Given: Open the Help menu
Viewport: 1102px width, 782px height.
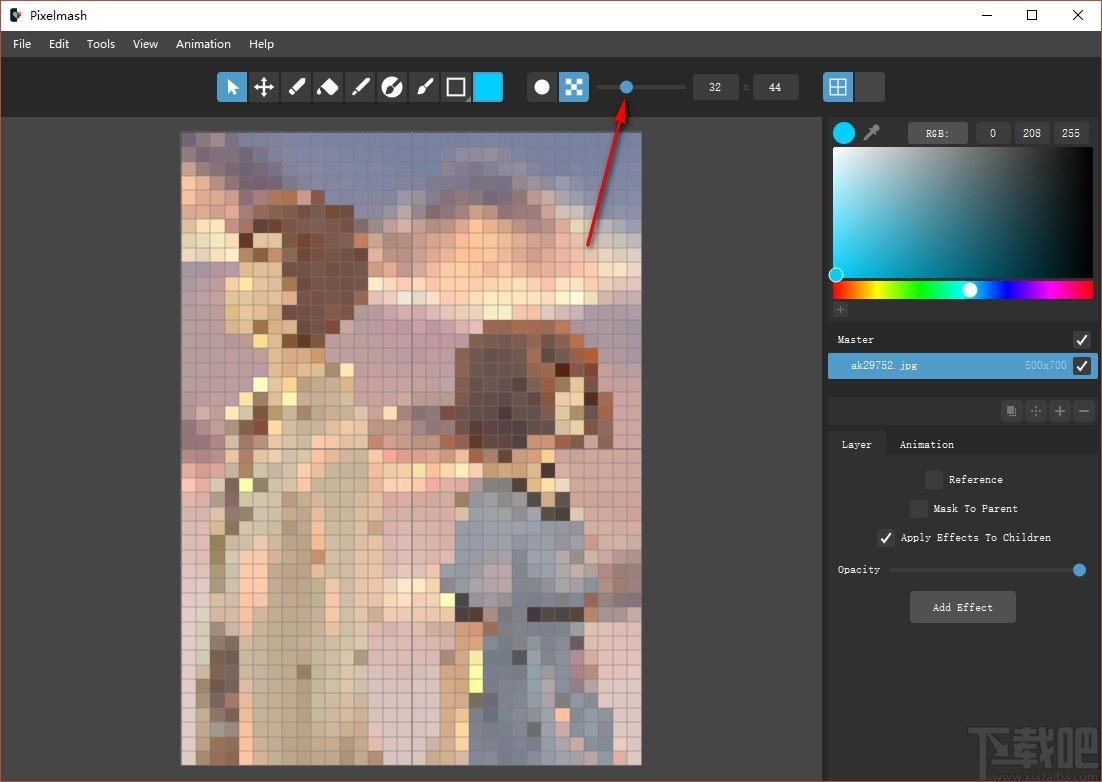Looking at the screenshot, I should [x=261, y=44].
